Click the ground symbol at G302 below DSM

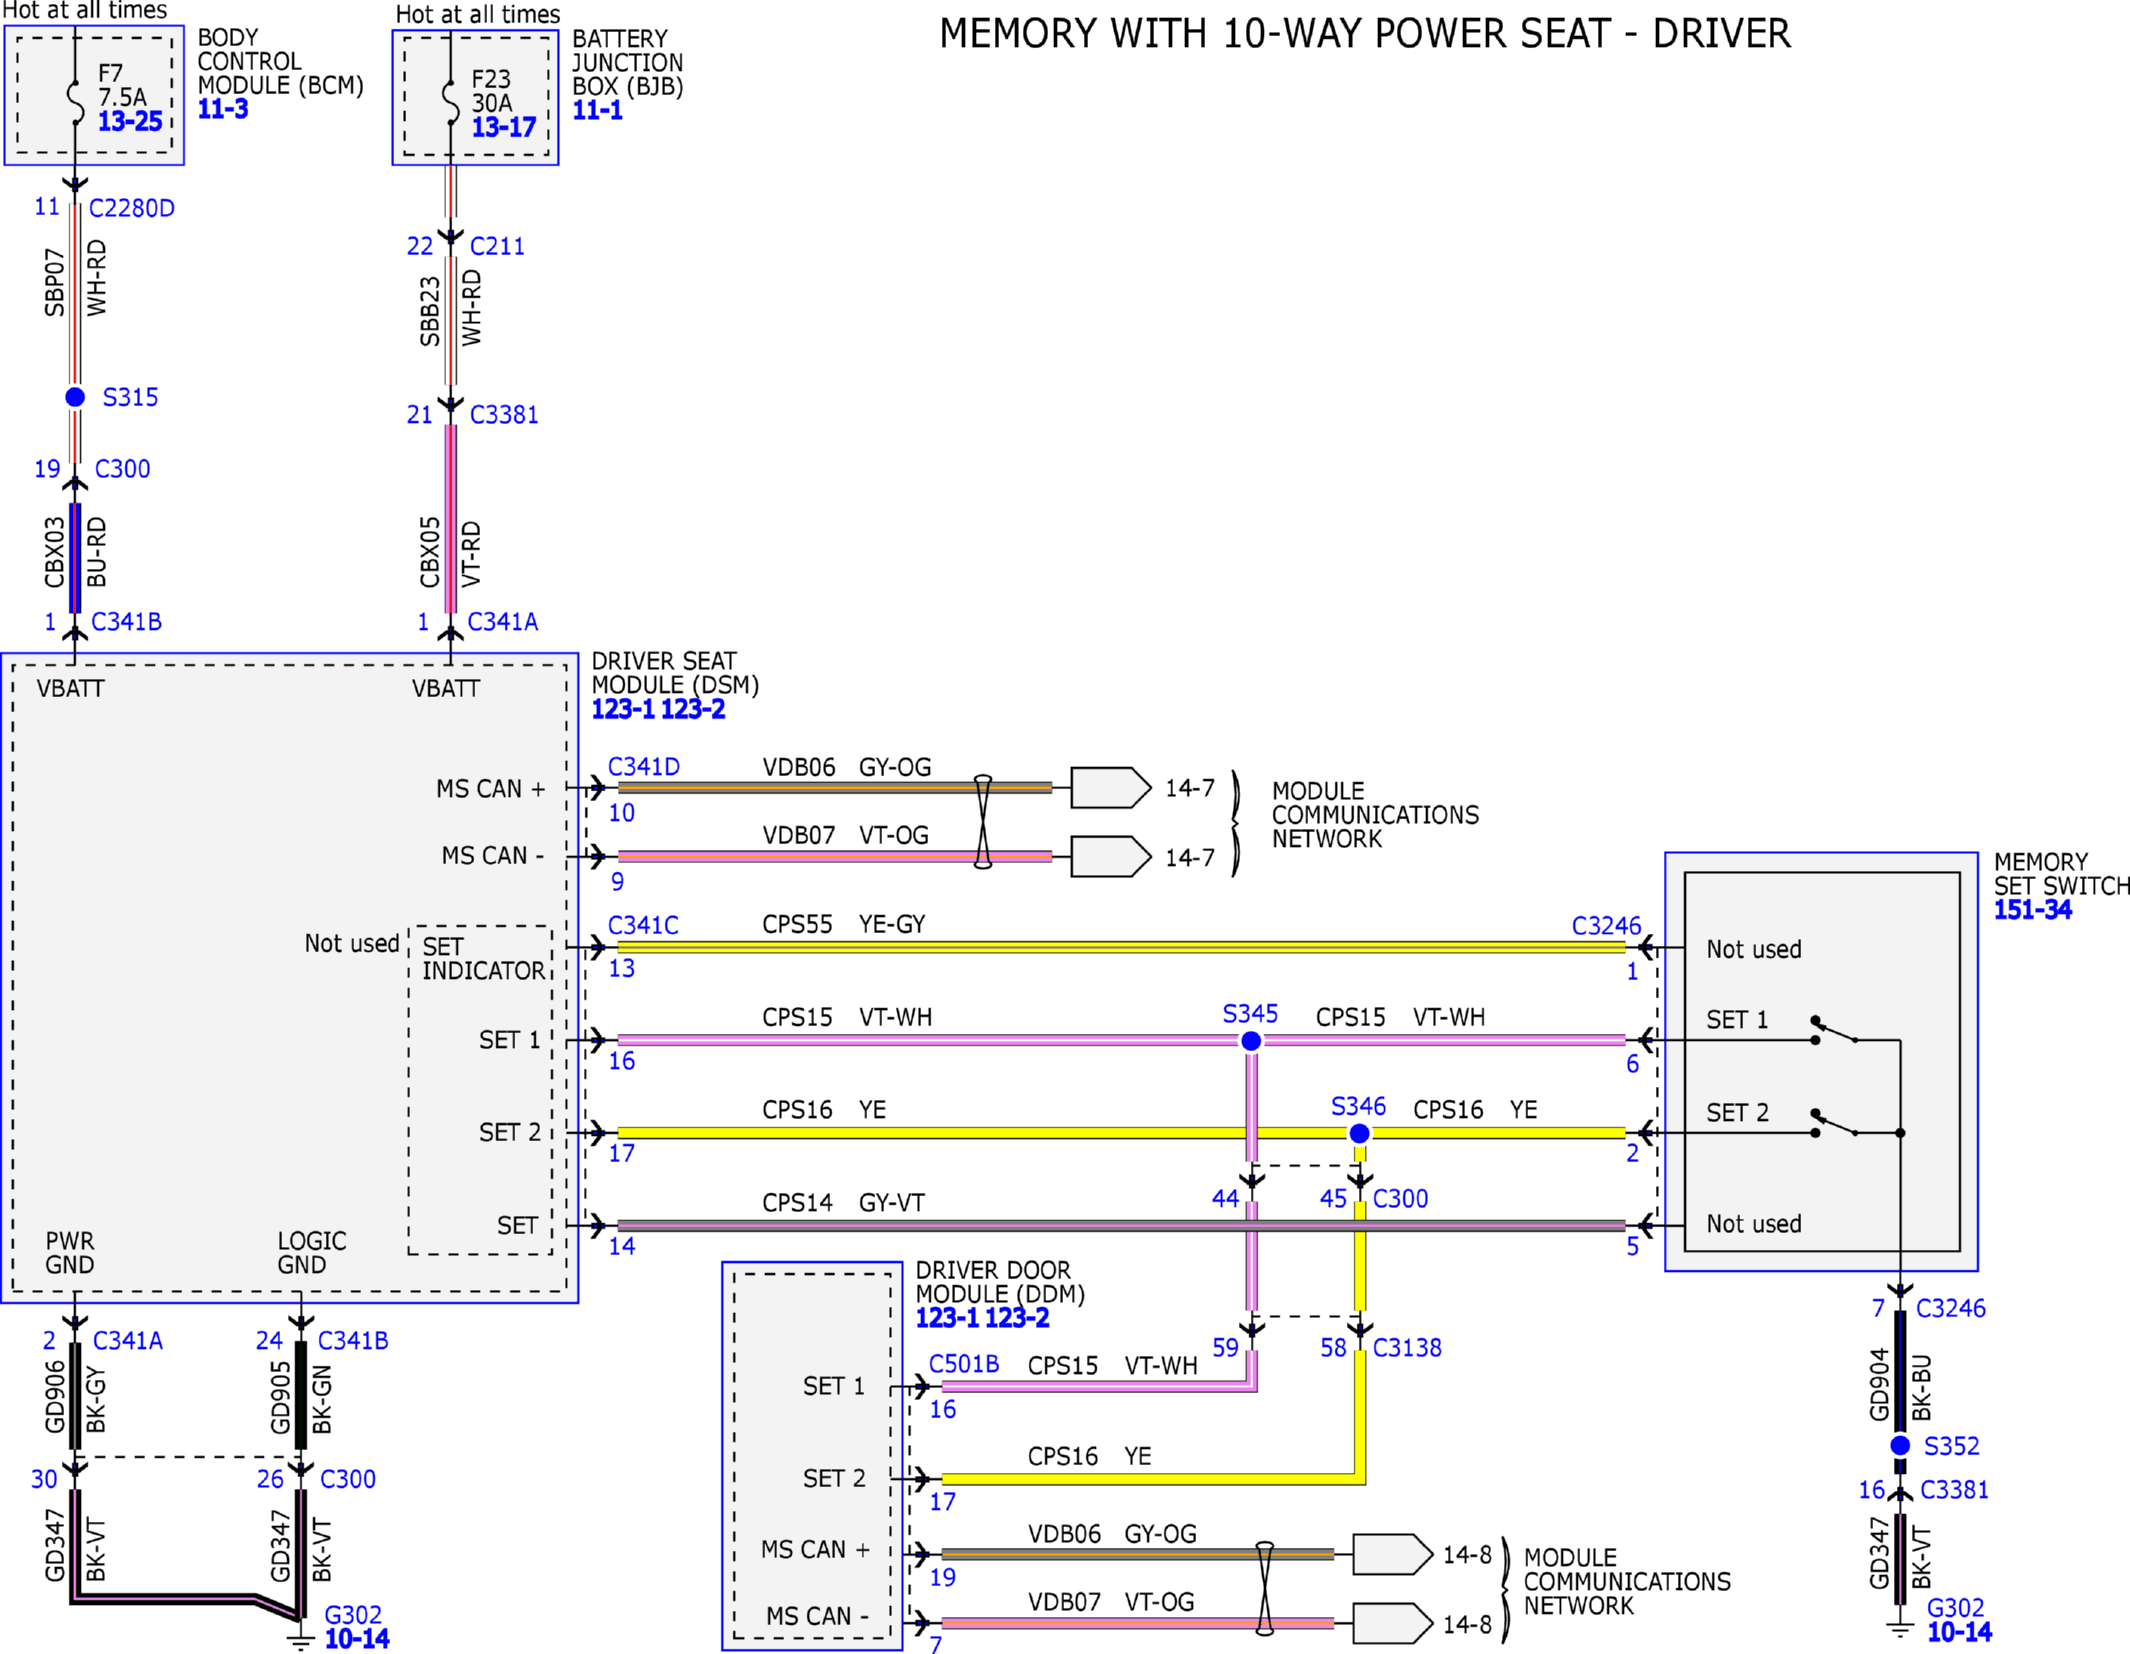[299, 1641]
